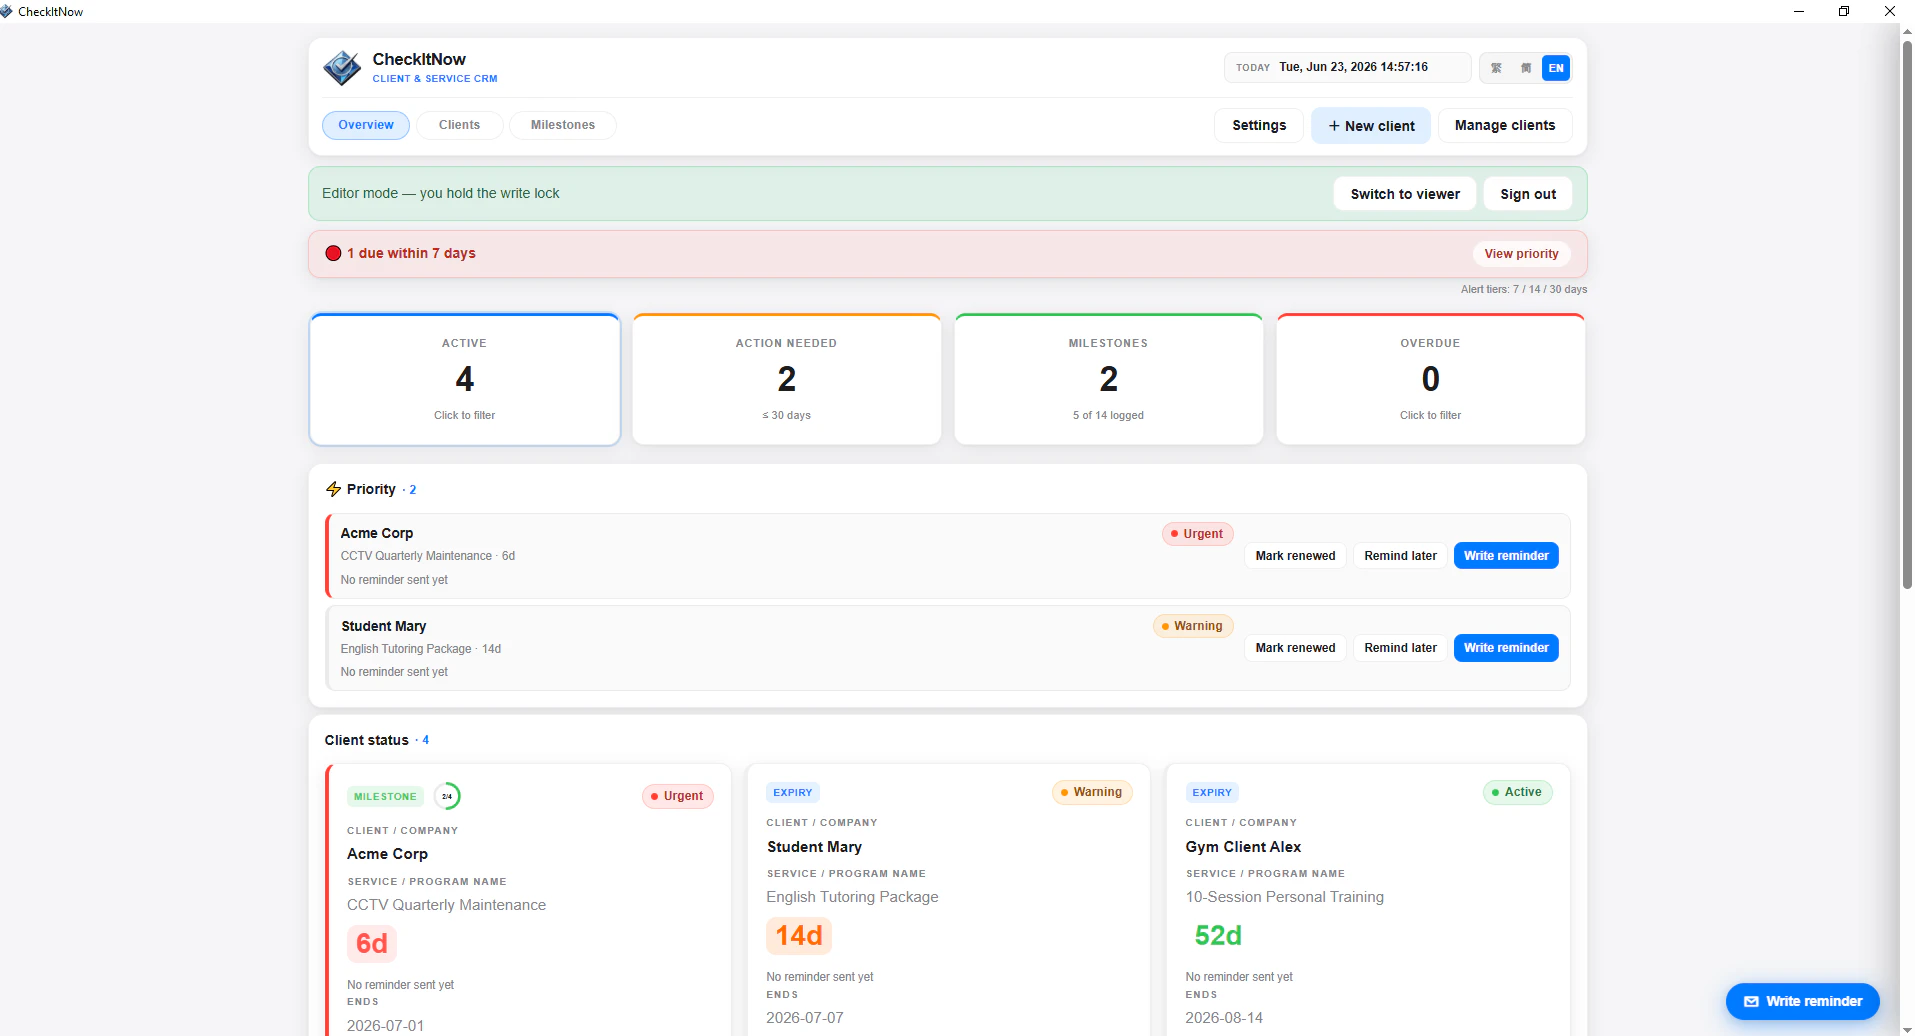The height and width of the screenshot is (1036, 1915).
Task: Add a new client with '+ New client'
Action: (x=1371, y=126)
